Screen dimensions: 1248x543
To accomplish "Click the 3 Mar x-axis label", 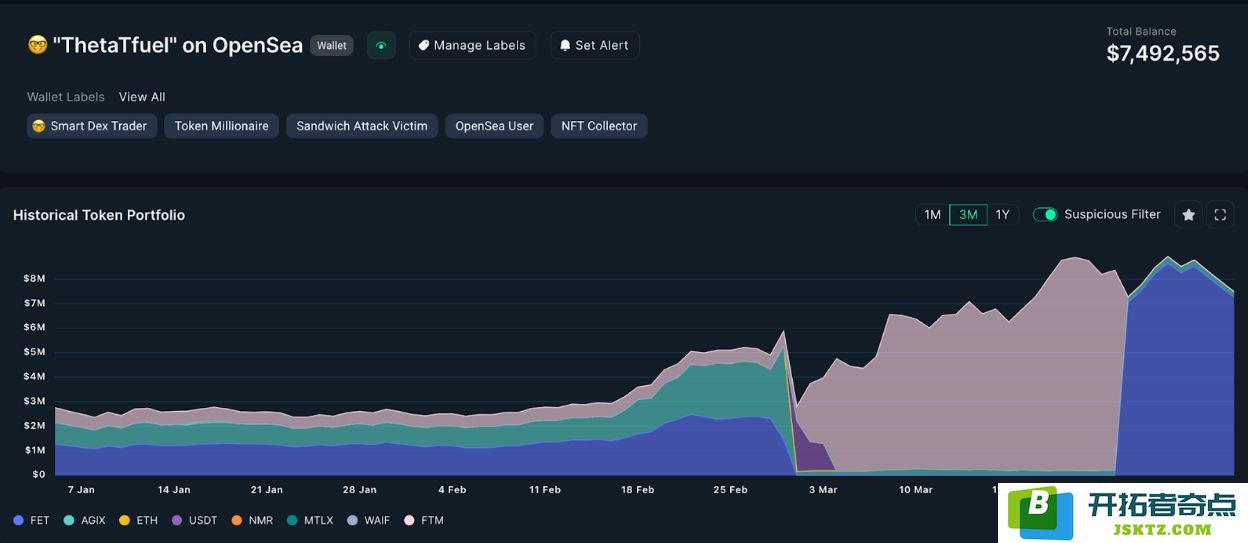I will pos(823,490).
